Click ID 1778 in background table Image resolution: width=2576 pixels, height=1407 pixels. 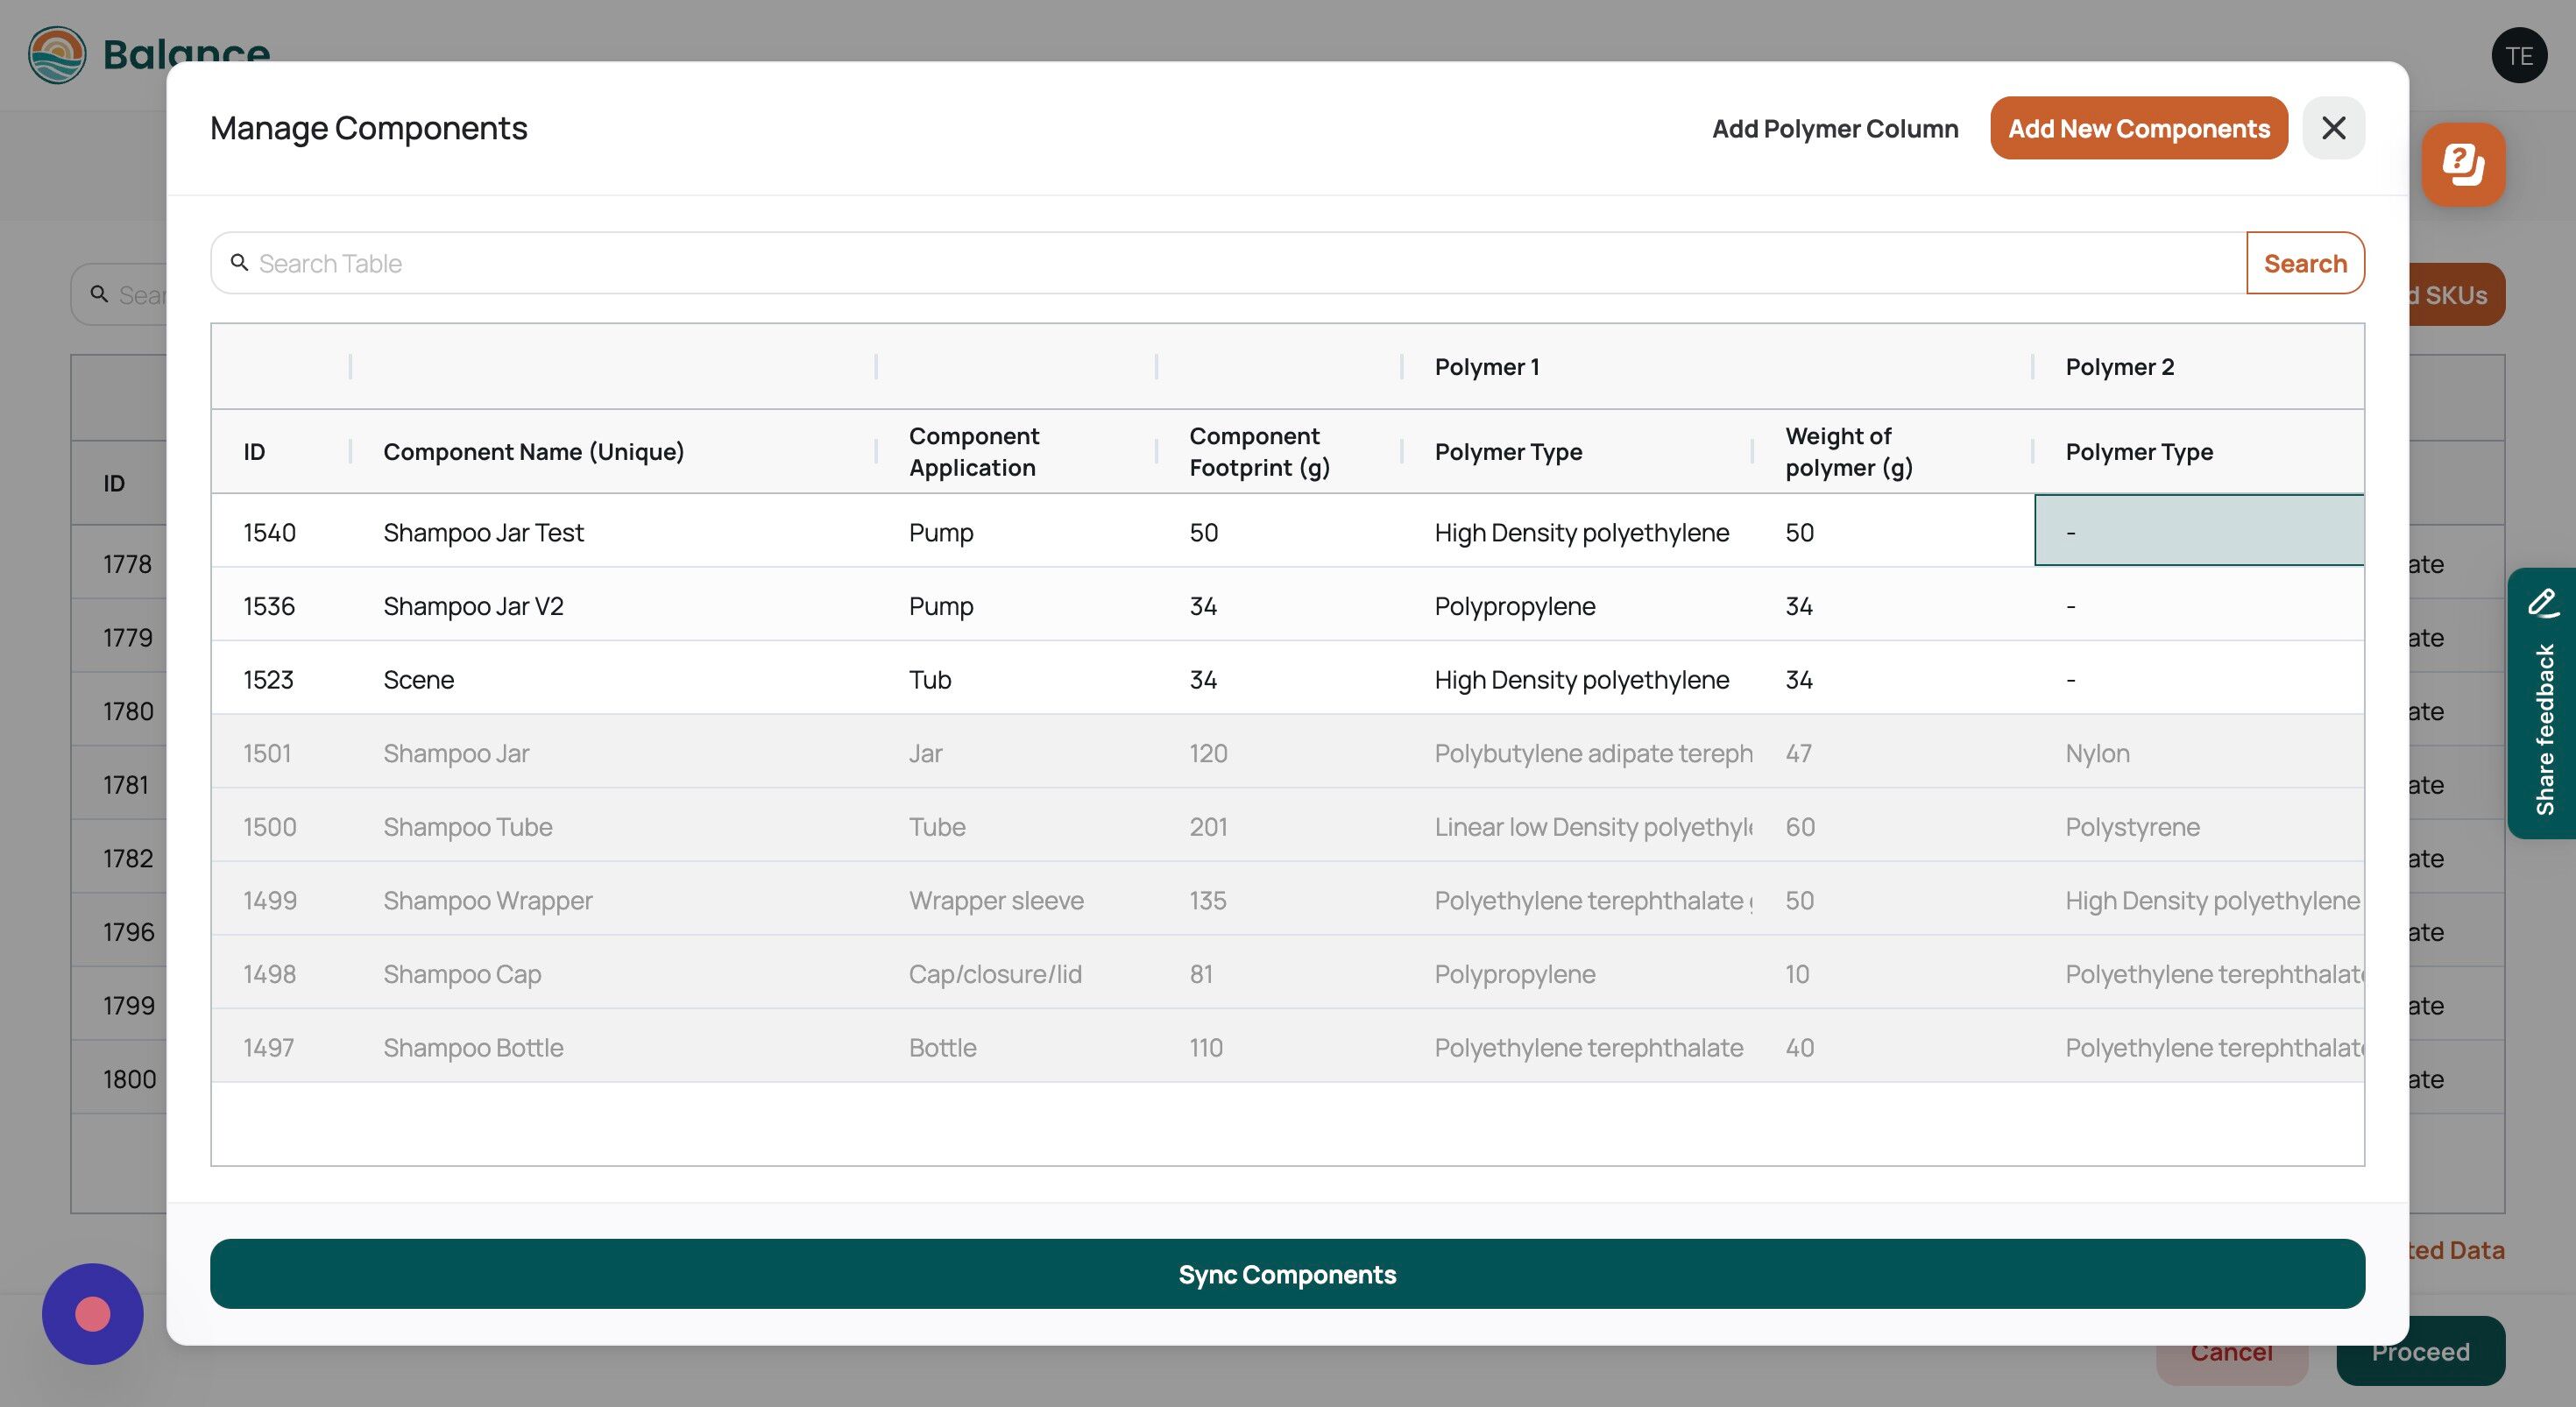pos(127,563)
